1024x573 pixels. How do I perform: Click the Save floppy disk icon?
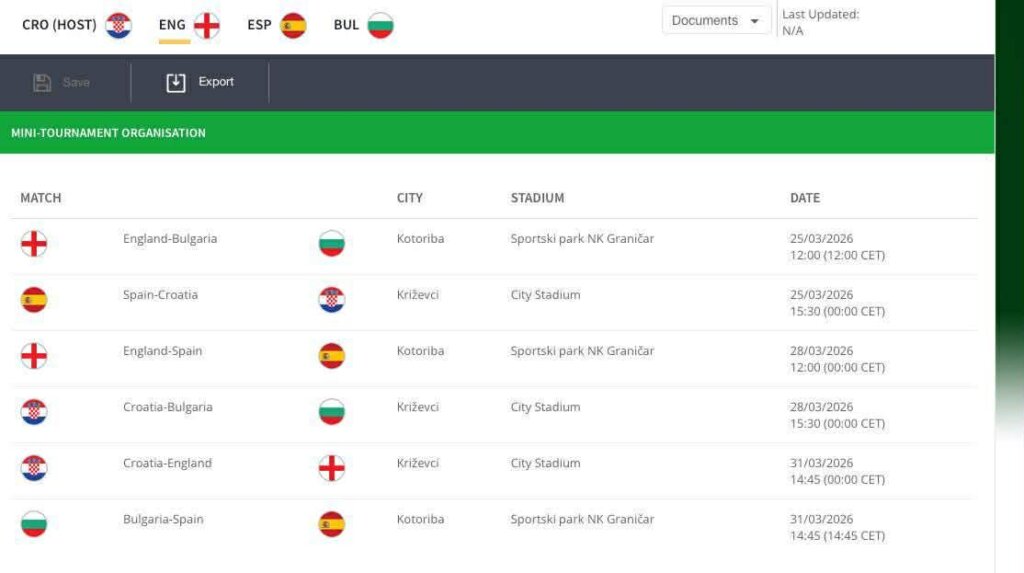(x=42, y=83)
